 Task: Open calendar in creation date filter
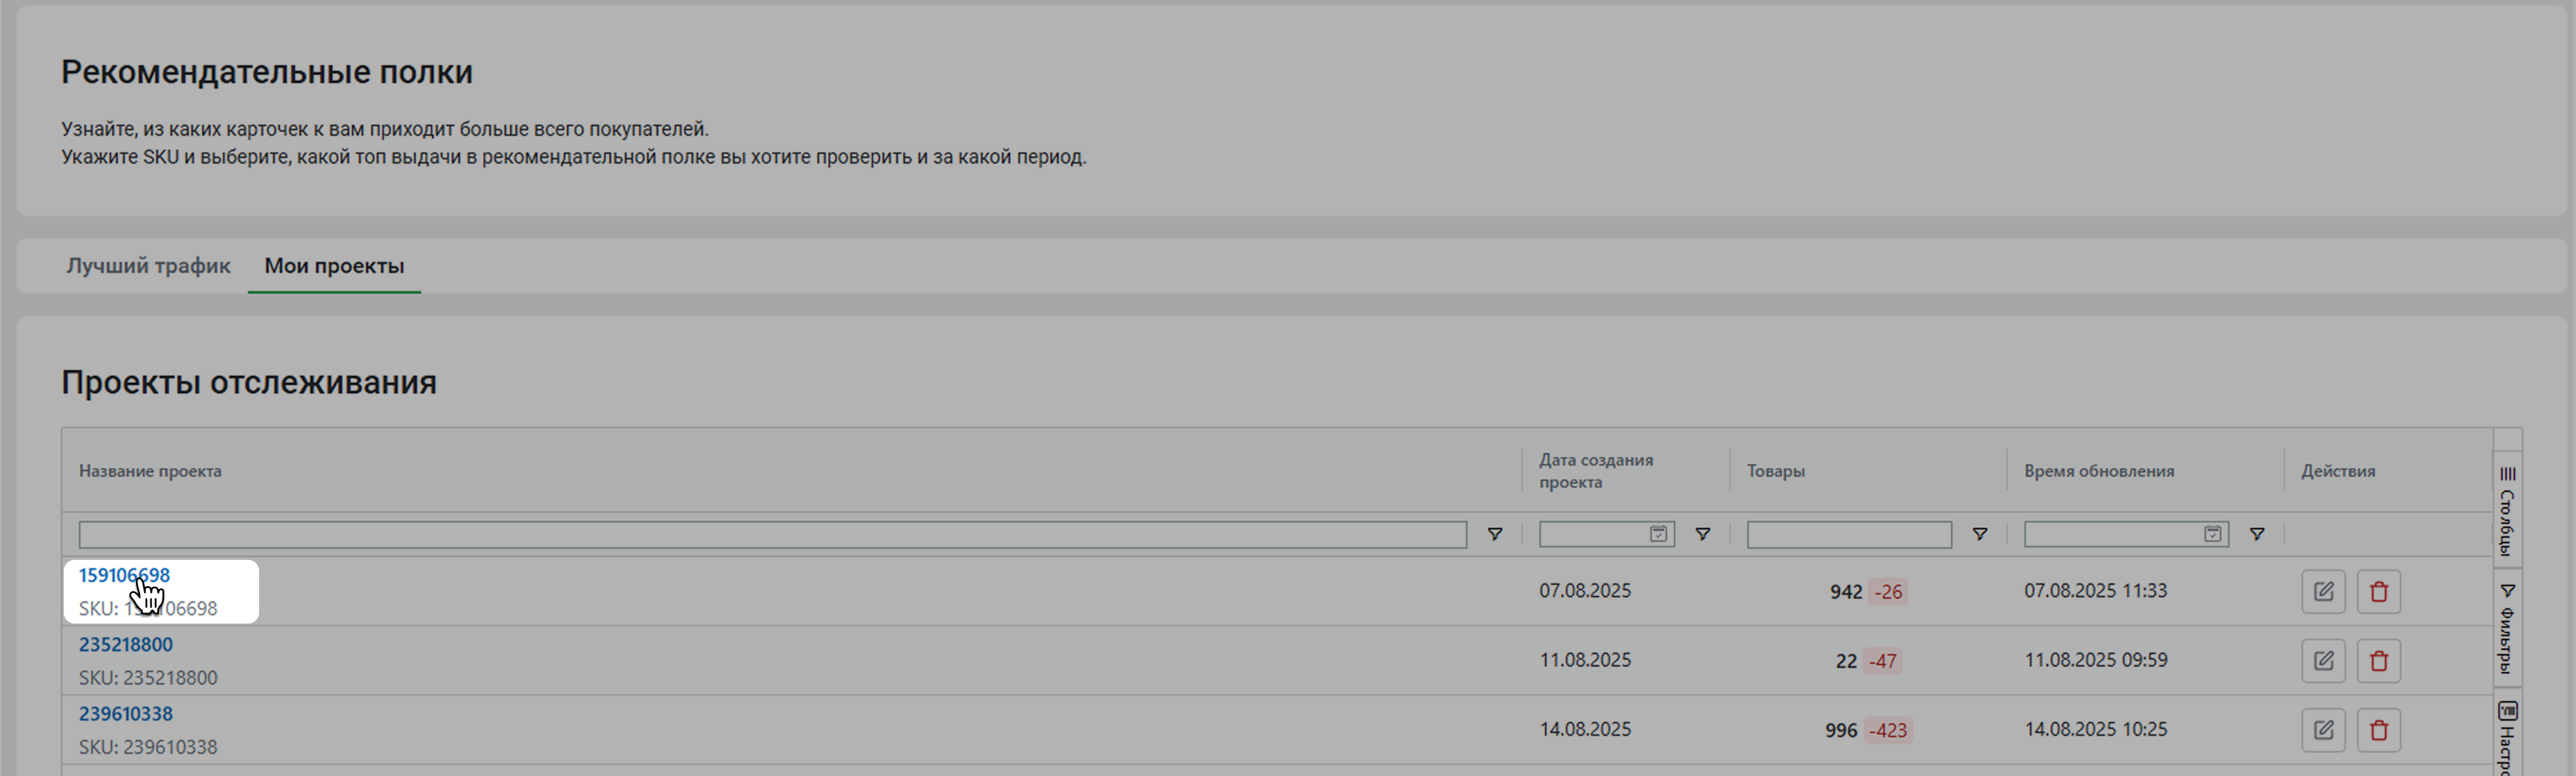(1658, 534)
